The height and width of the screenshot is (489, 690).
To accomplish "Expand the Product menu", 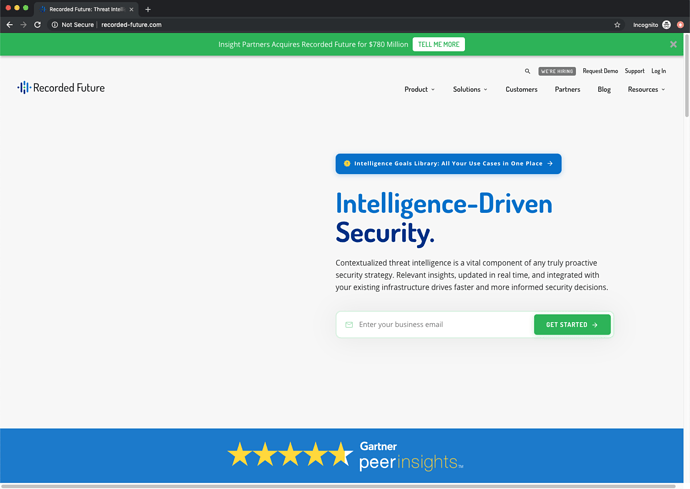I will pos(419,89).
